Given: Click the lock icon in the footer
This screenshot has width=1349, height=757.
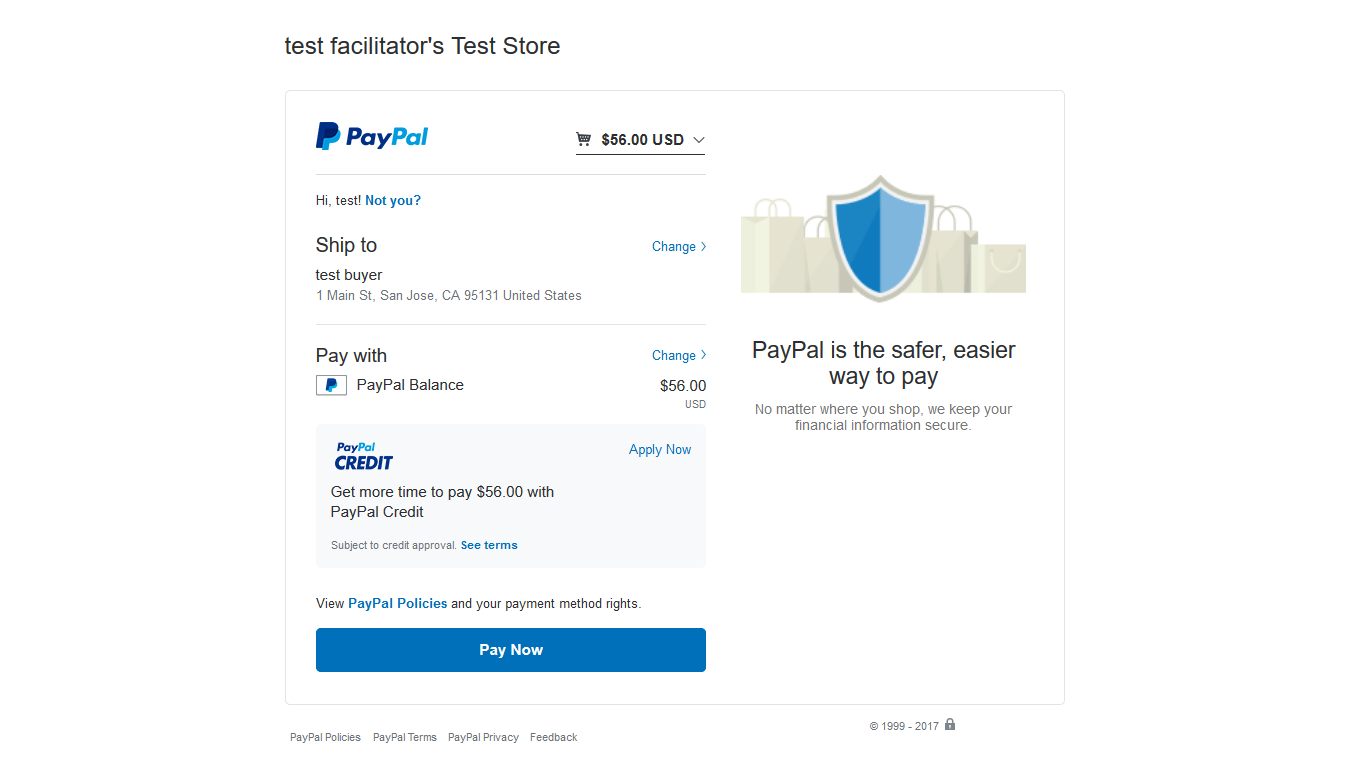Looking at the screenshot, I should click(x=948, y=725).
